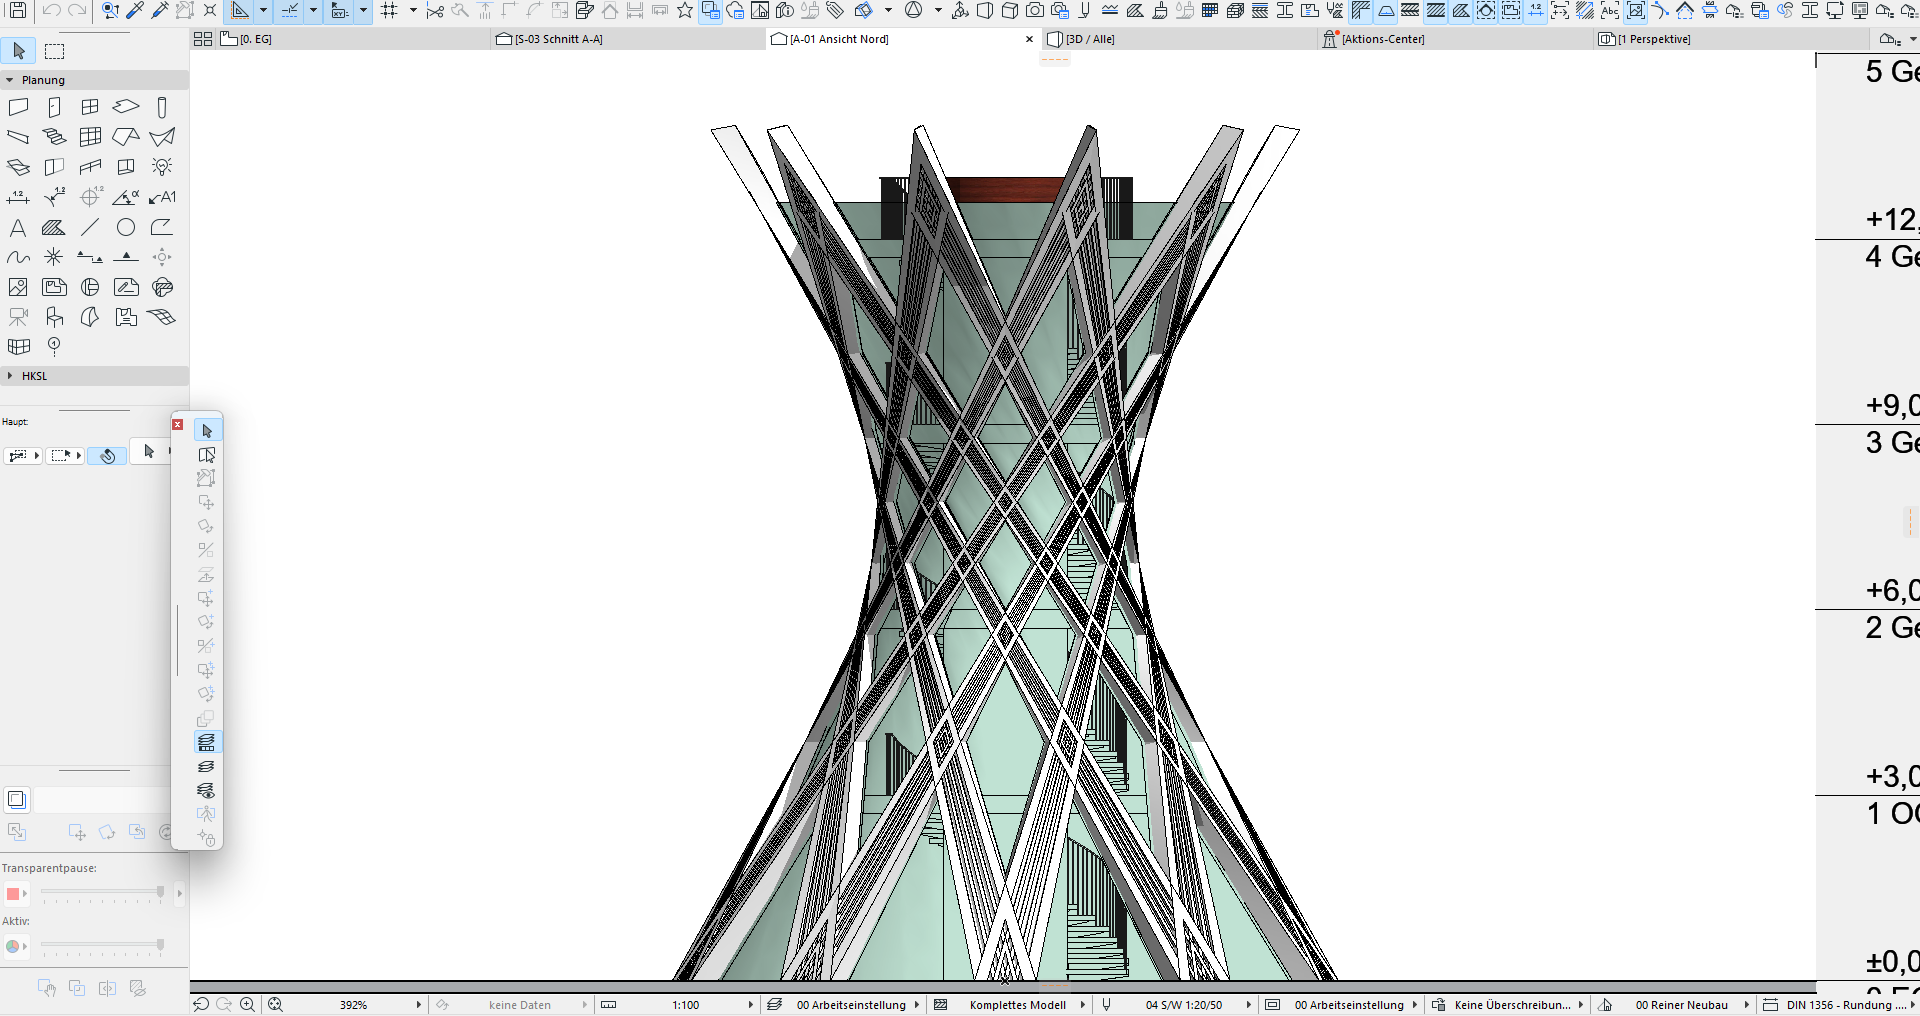Image resolution: width=1920 pixels, height=1016 pixels.
Task: Open Favorites with the star icon
Action: tap(685, 11)
